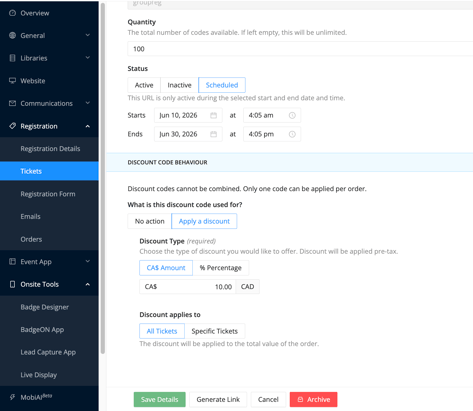Image resolution: width=473 pixels, height=411 pixels.
Task: Click the sidebar vertical scrollbar
Action: click(x=103, y=178)
